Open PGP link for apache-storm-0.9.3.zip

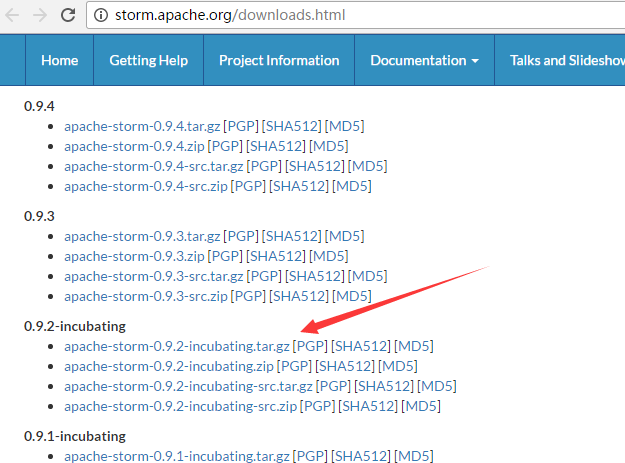click(x=225, y=256)
